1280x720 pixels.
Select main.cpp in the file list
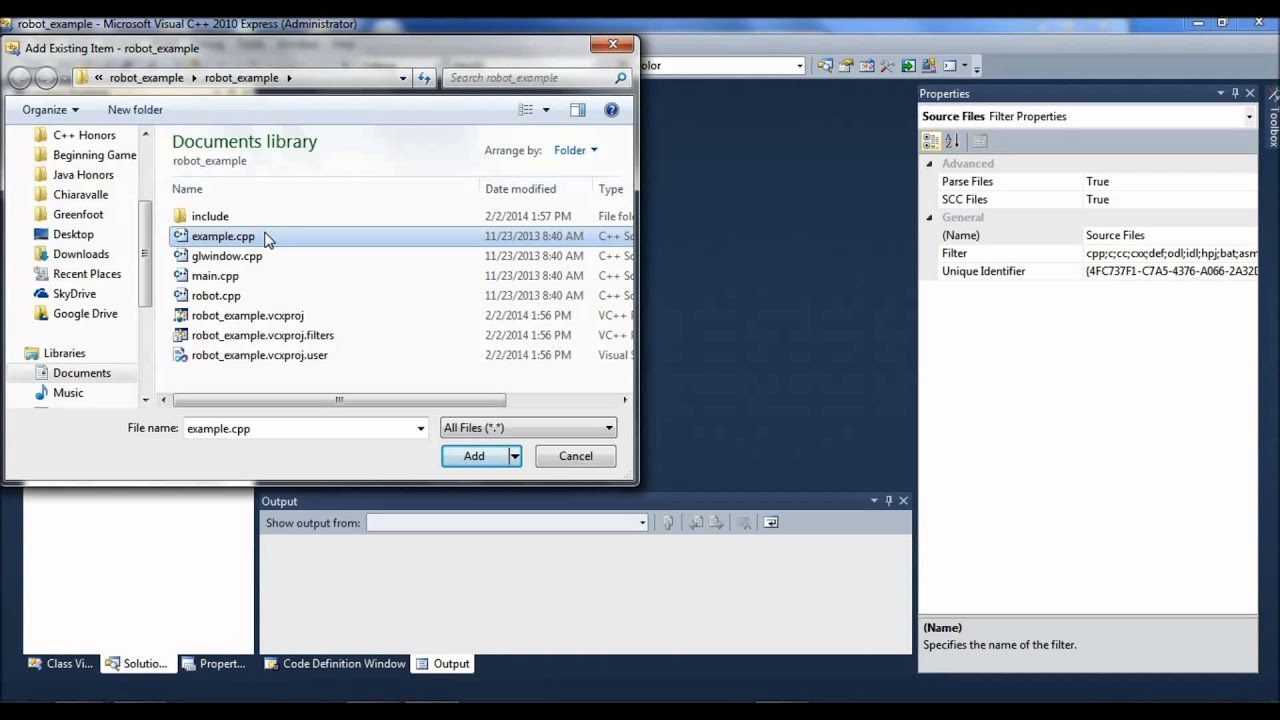(215, 276)
